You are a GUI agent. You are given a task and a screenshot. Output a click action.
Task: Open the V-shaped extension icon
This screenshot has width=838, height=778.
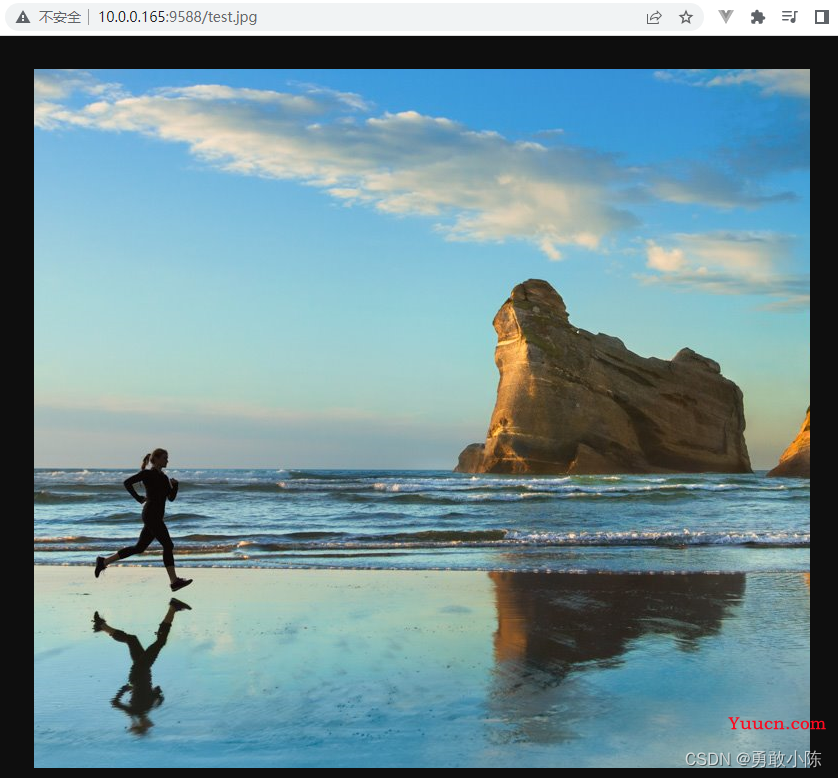click(725, 17)
